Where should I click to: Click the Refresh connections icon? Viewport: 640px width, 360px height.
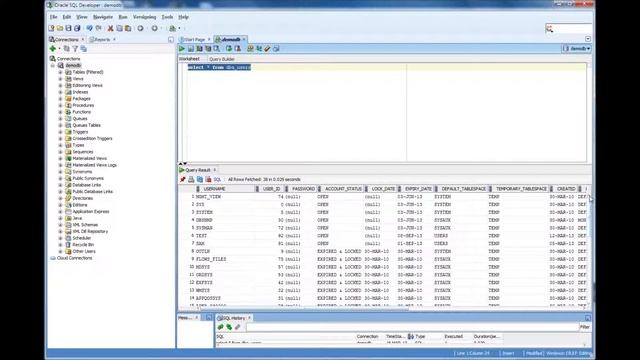click(67, 49)
